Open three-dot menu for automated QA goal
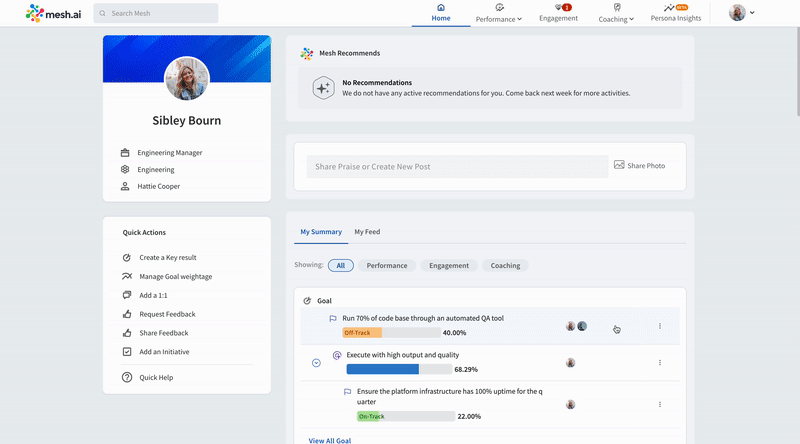The image size is (800, 444). 660,326
